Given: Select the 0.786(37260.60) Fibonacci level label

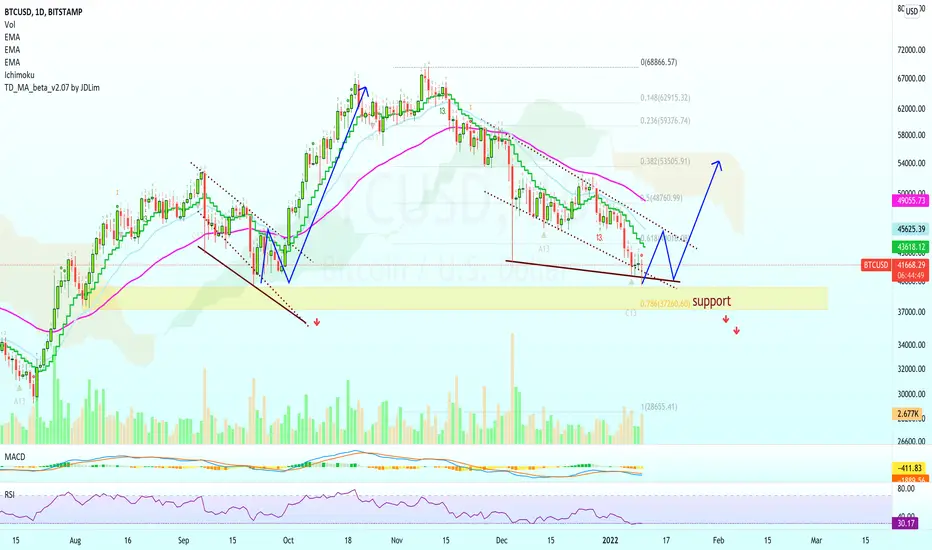Looking at the screenshot, I should point(665,303).
